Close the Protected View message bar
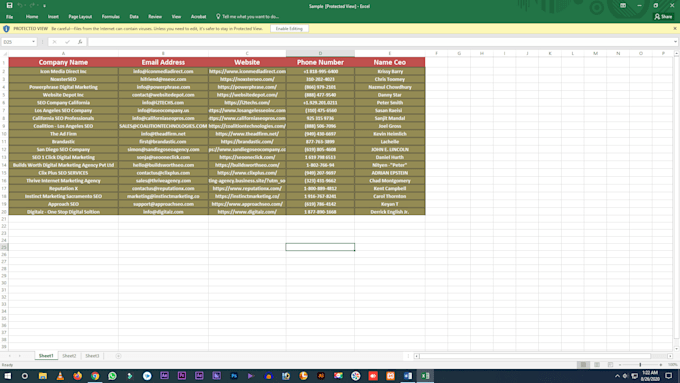This screenshot has width=680, height=383. click(675, 29)
